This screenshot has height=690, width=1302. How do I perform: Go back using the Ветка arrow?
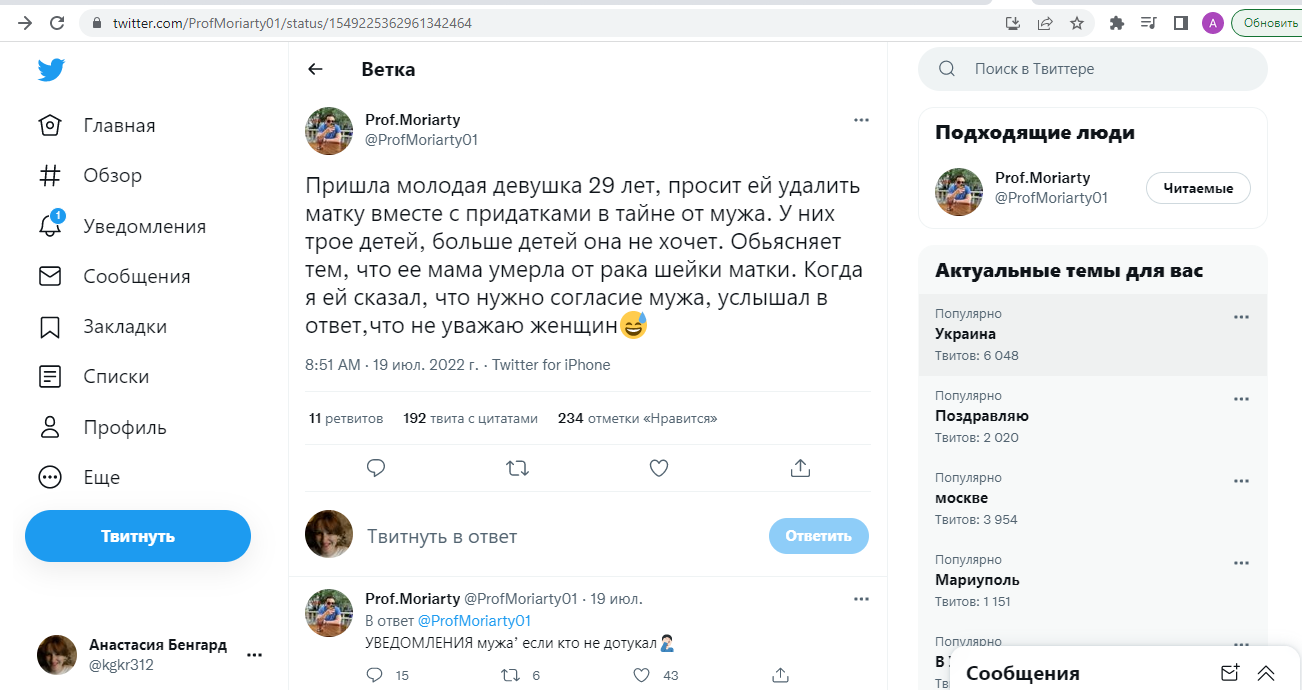[315, 69]
